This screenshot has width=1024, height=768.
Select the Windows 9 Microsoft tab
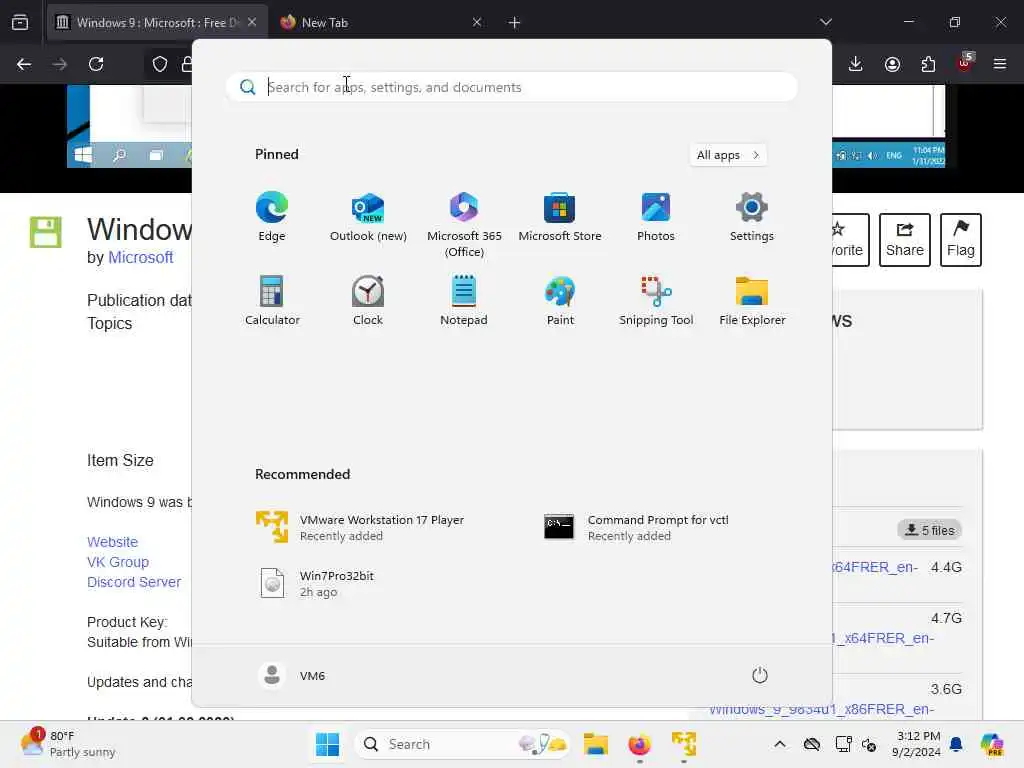[158, 22]
